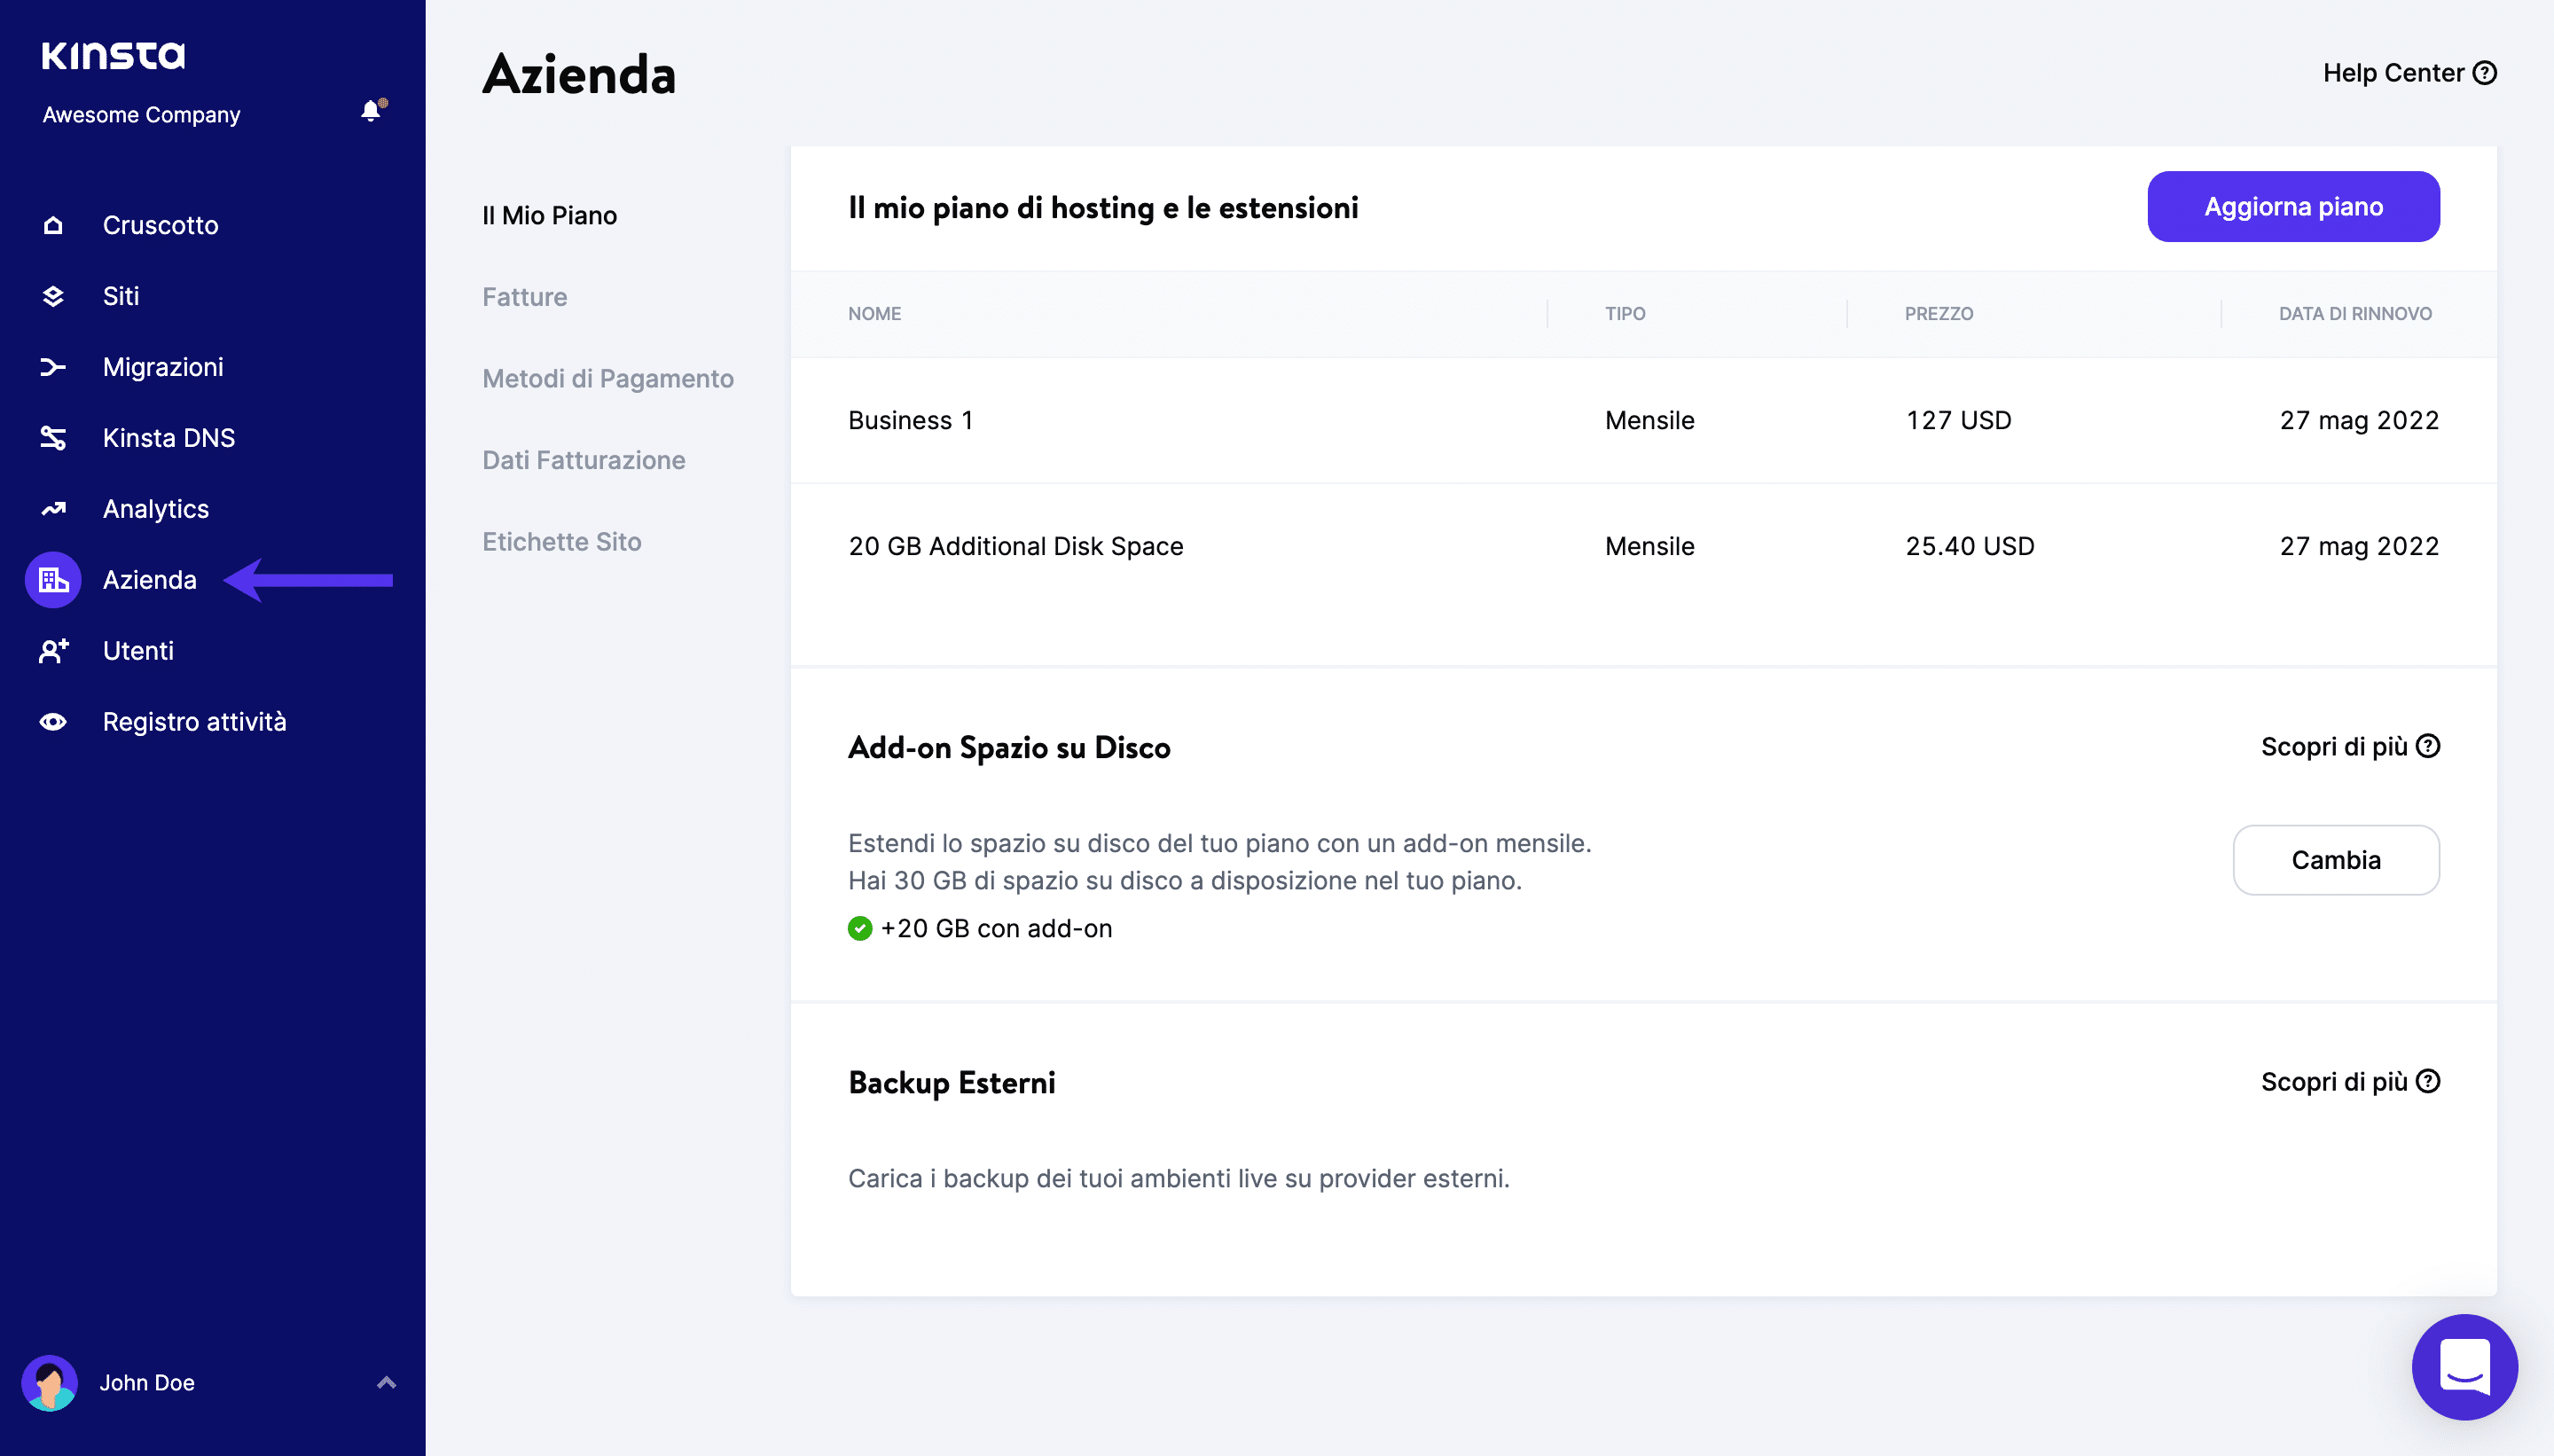Click question icon beside Add-on Spazio su Disco Scopri di più
Viewport: 2554px width, 1456px height.
(2428, 746)
